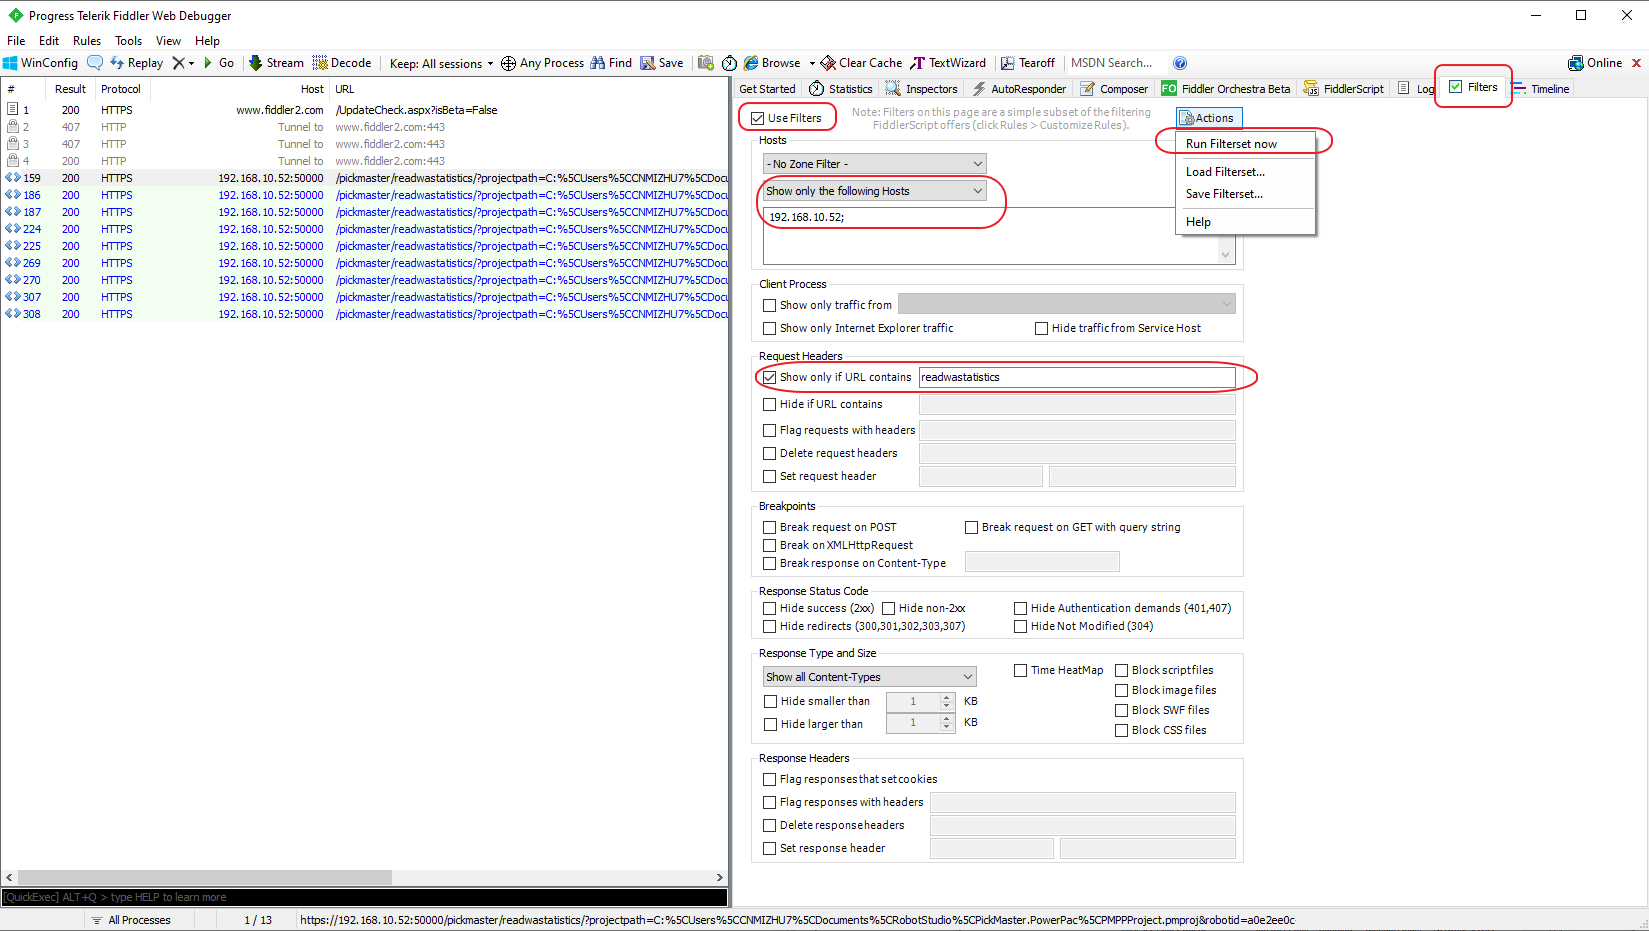Launch Browse from the toolbar
Image resolution: width=1649 pixels, height=931 pixels.
(x=772, y=63)
